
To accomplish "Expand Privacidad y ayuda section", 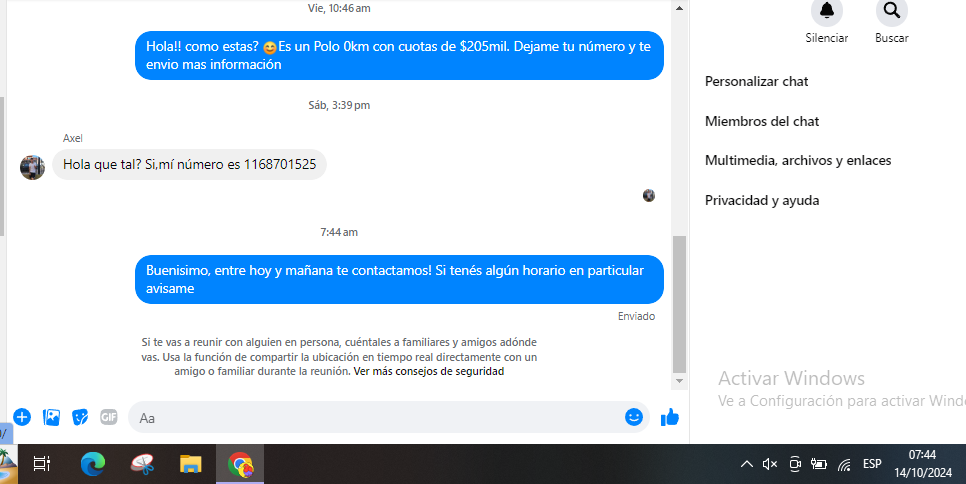I will point(762,200).
